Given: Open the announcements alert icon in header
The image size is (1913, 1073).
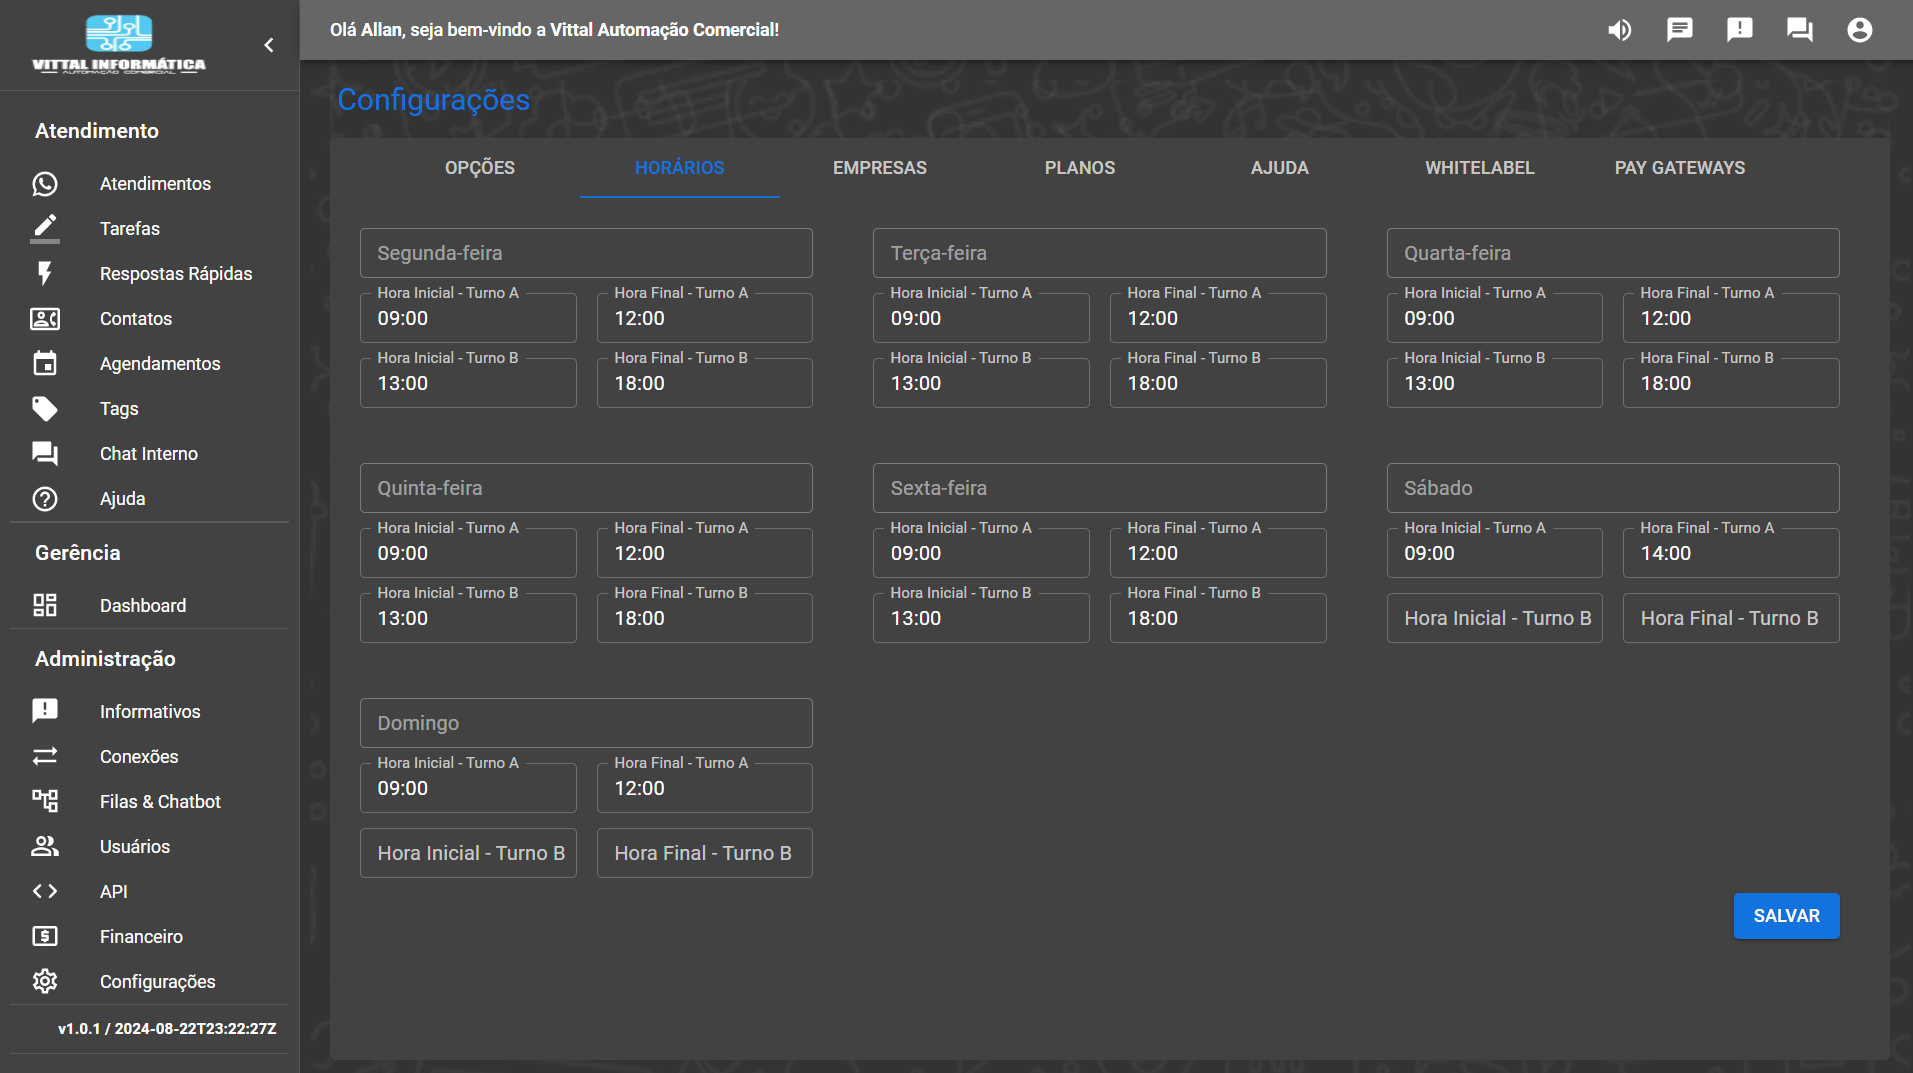Looking at the screenshot, I should click(1740, 30).
